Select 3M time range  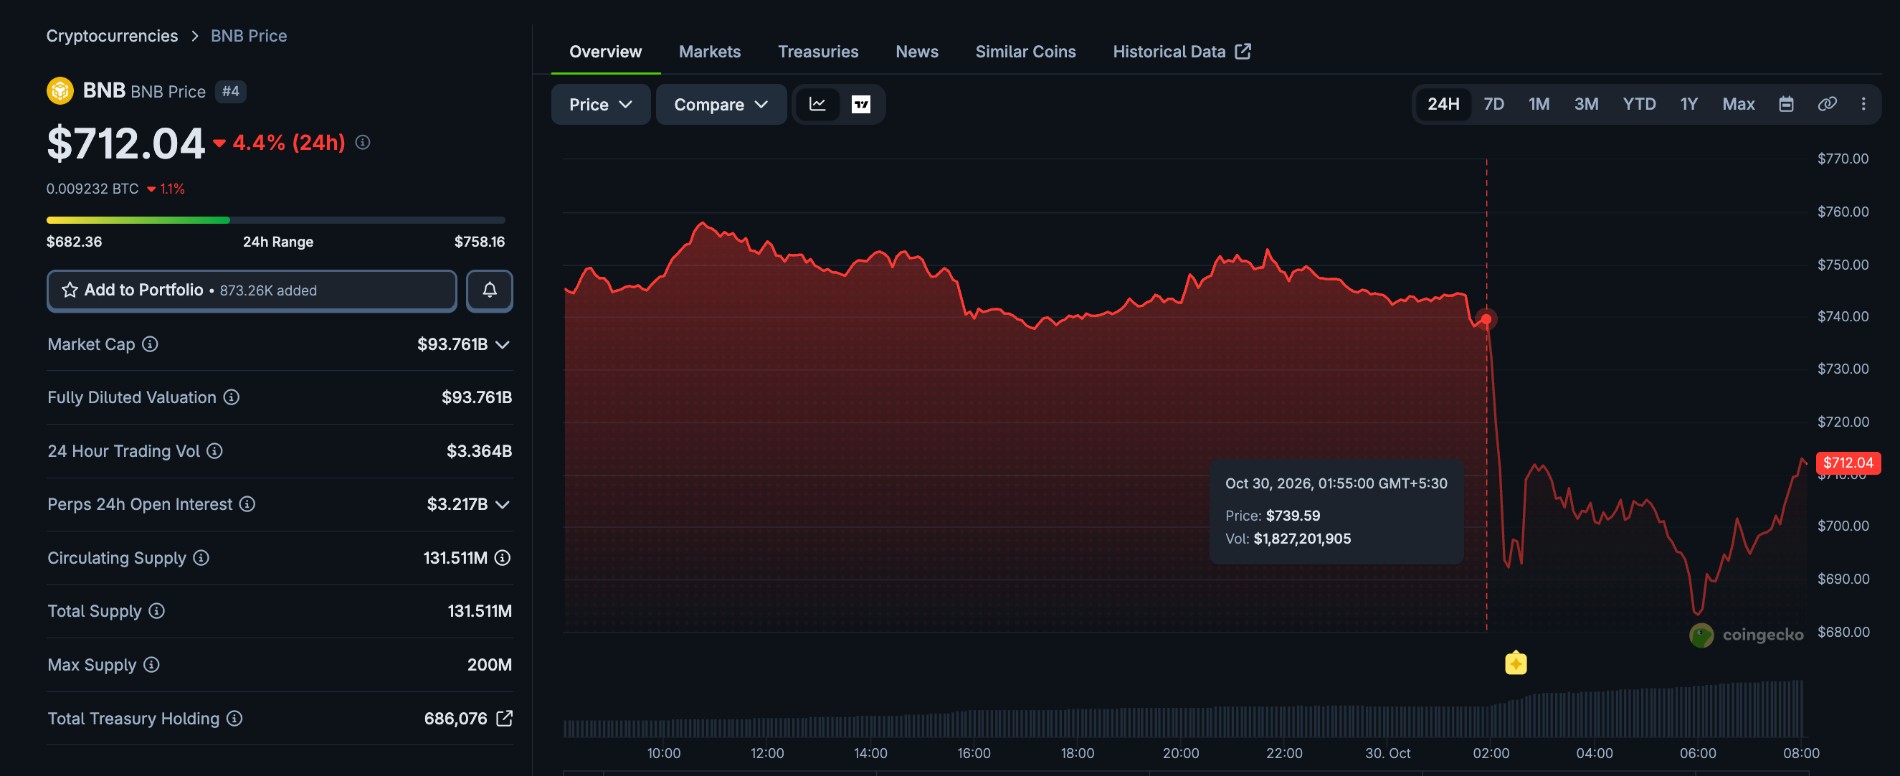1586,104
